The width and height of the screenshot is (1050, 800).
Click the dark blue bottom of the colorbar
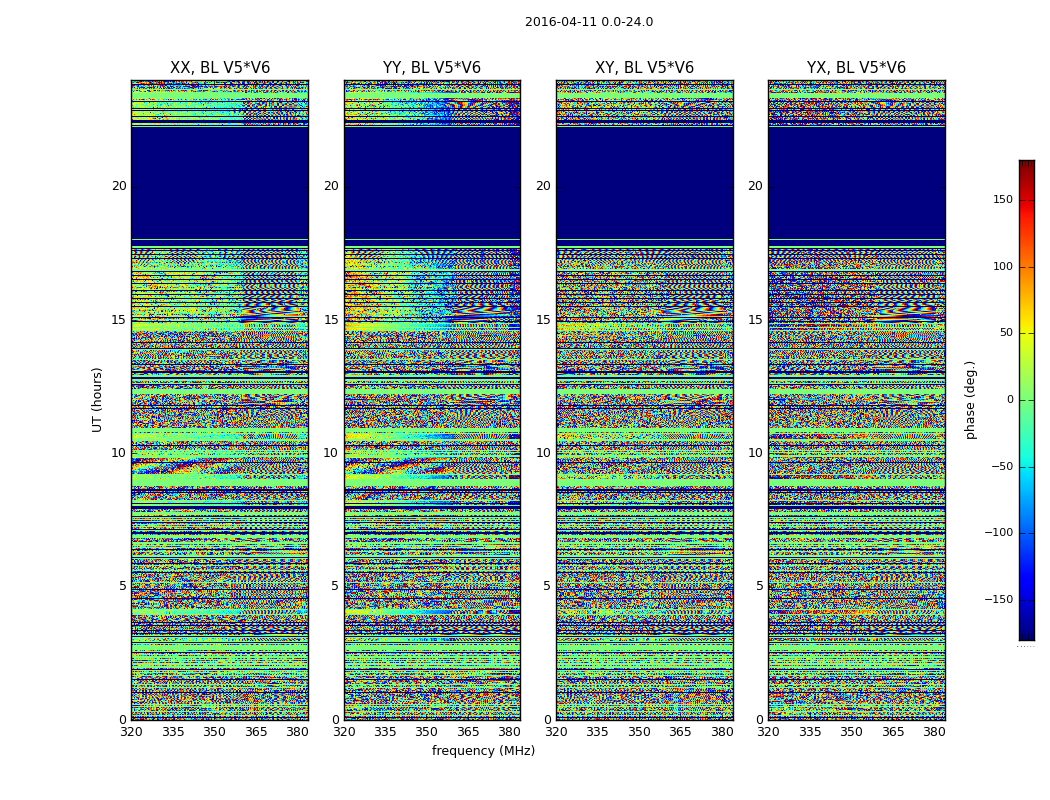[x=1026, y=633]
